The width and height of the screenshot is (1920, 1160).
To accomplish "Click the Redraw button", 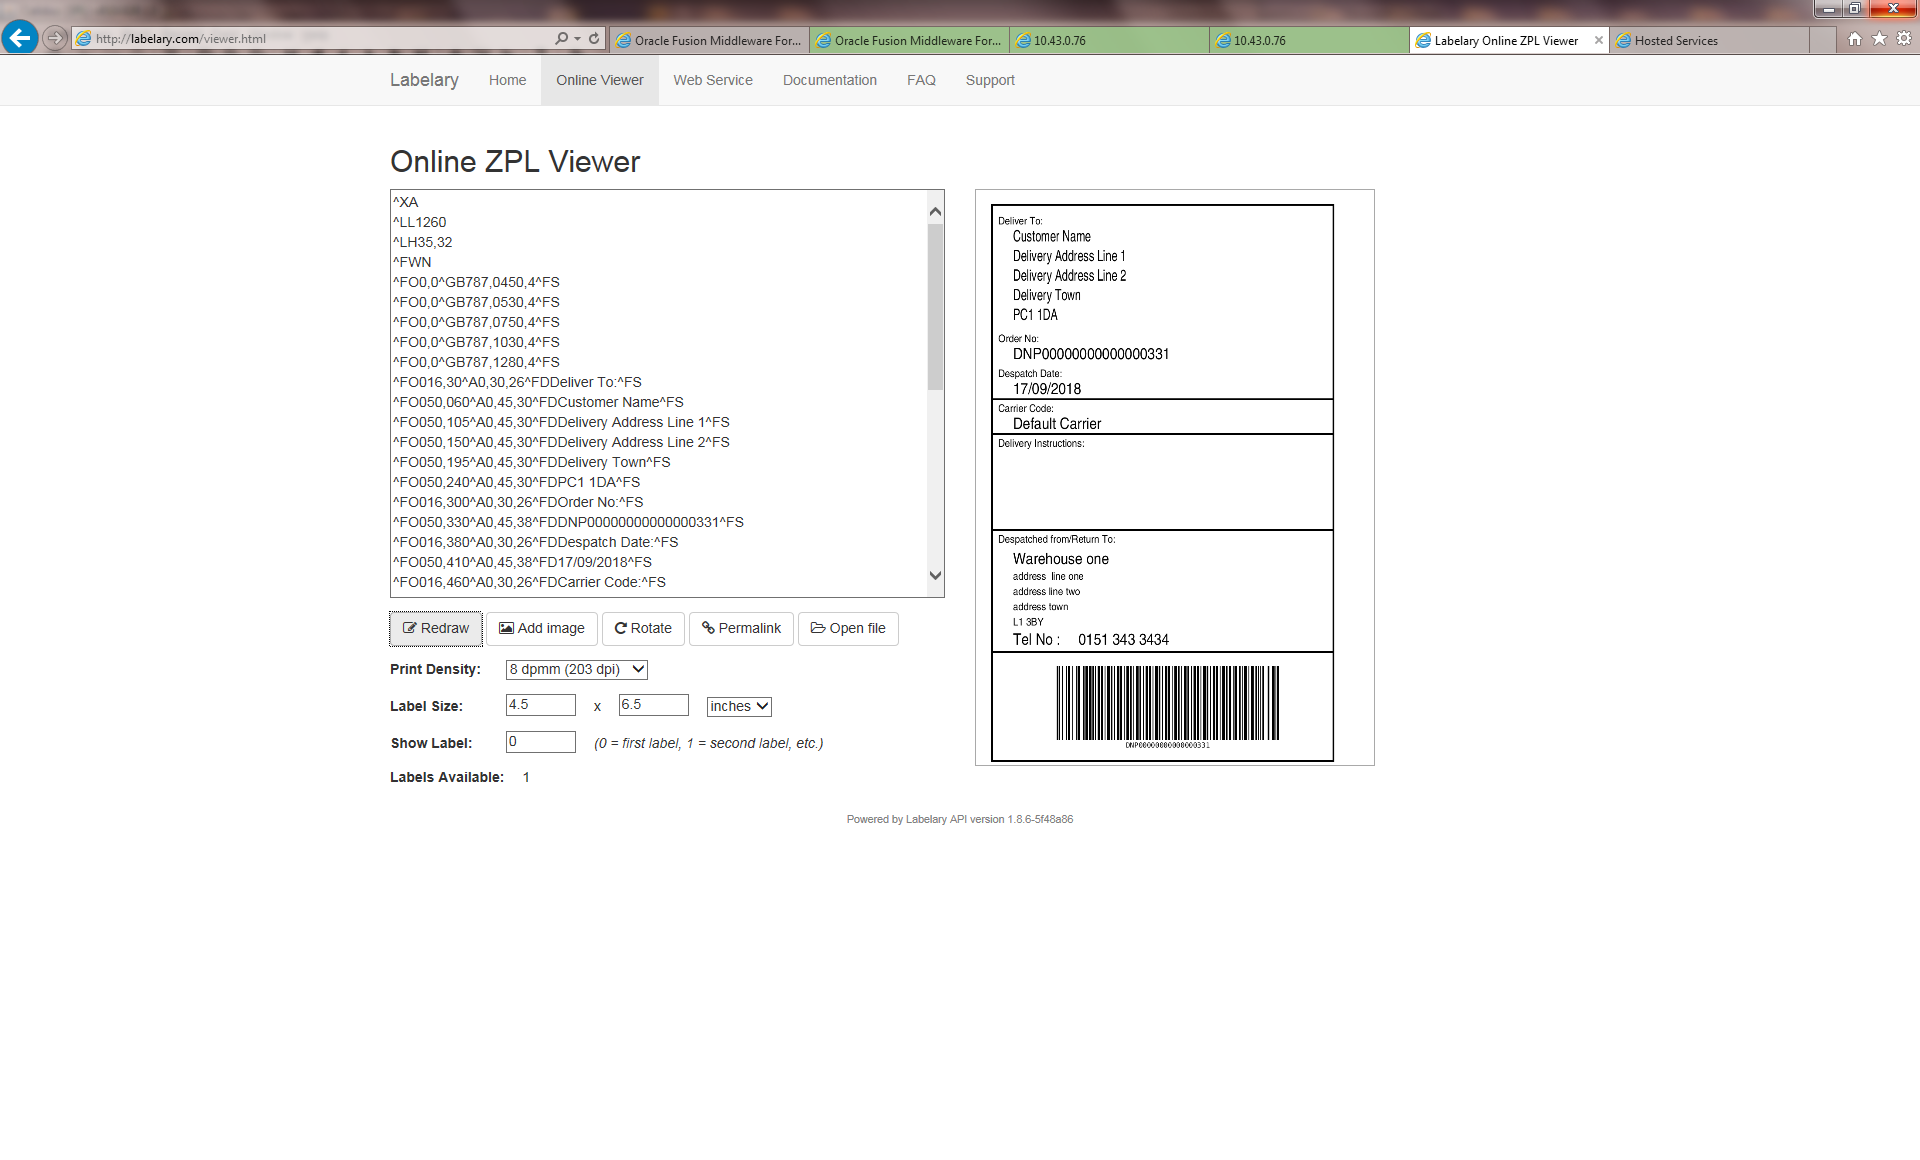I will (436, 628).
